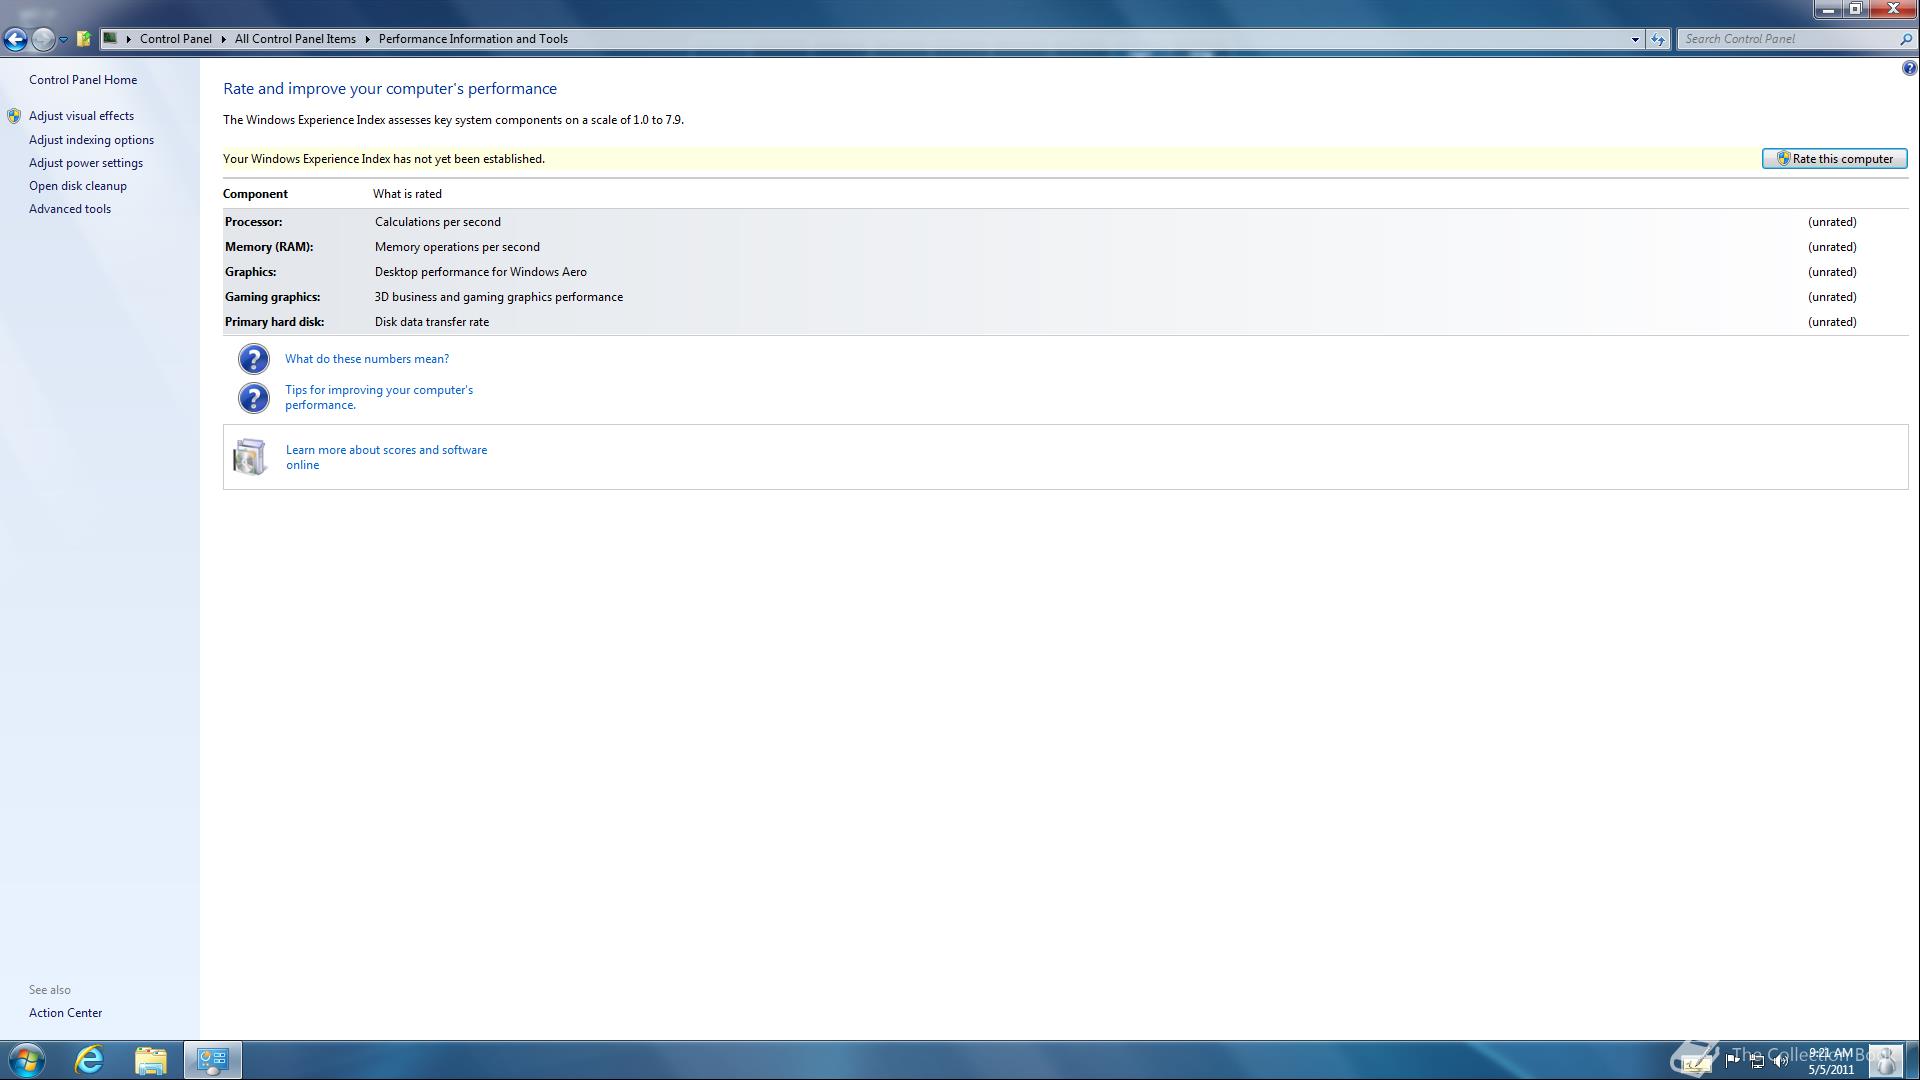1920x1080 pixels.
Task: Click help icon beside What do these numbers mean
Action: point(254,359)
